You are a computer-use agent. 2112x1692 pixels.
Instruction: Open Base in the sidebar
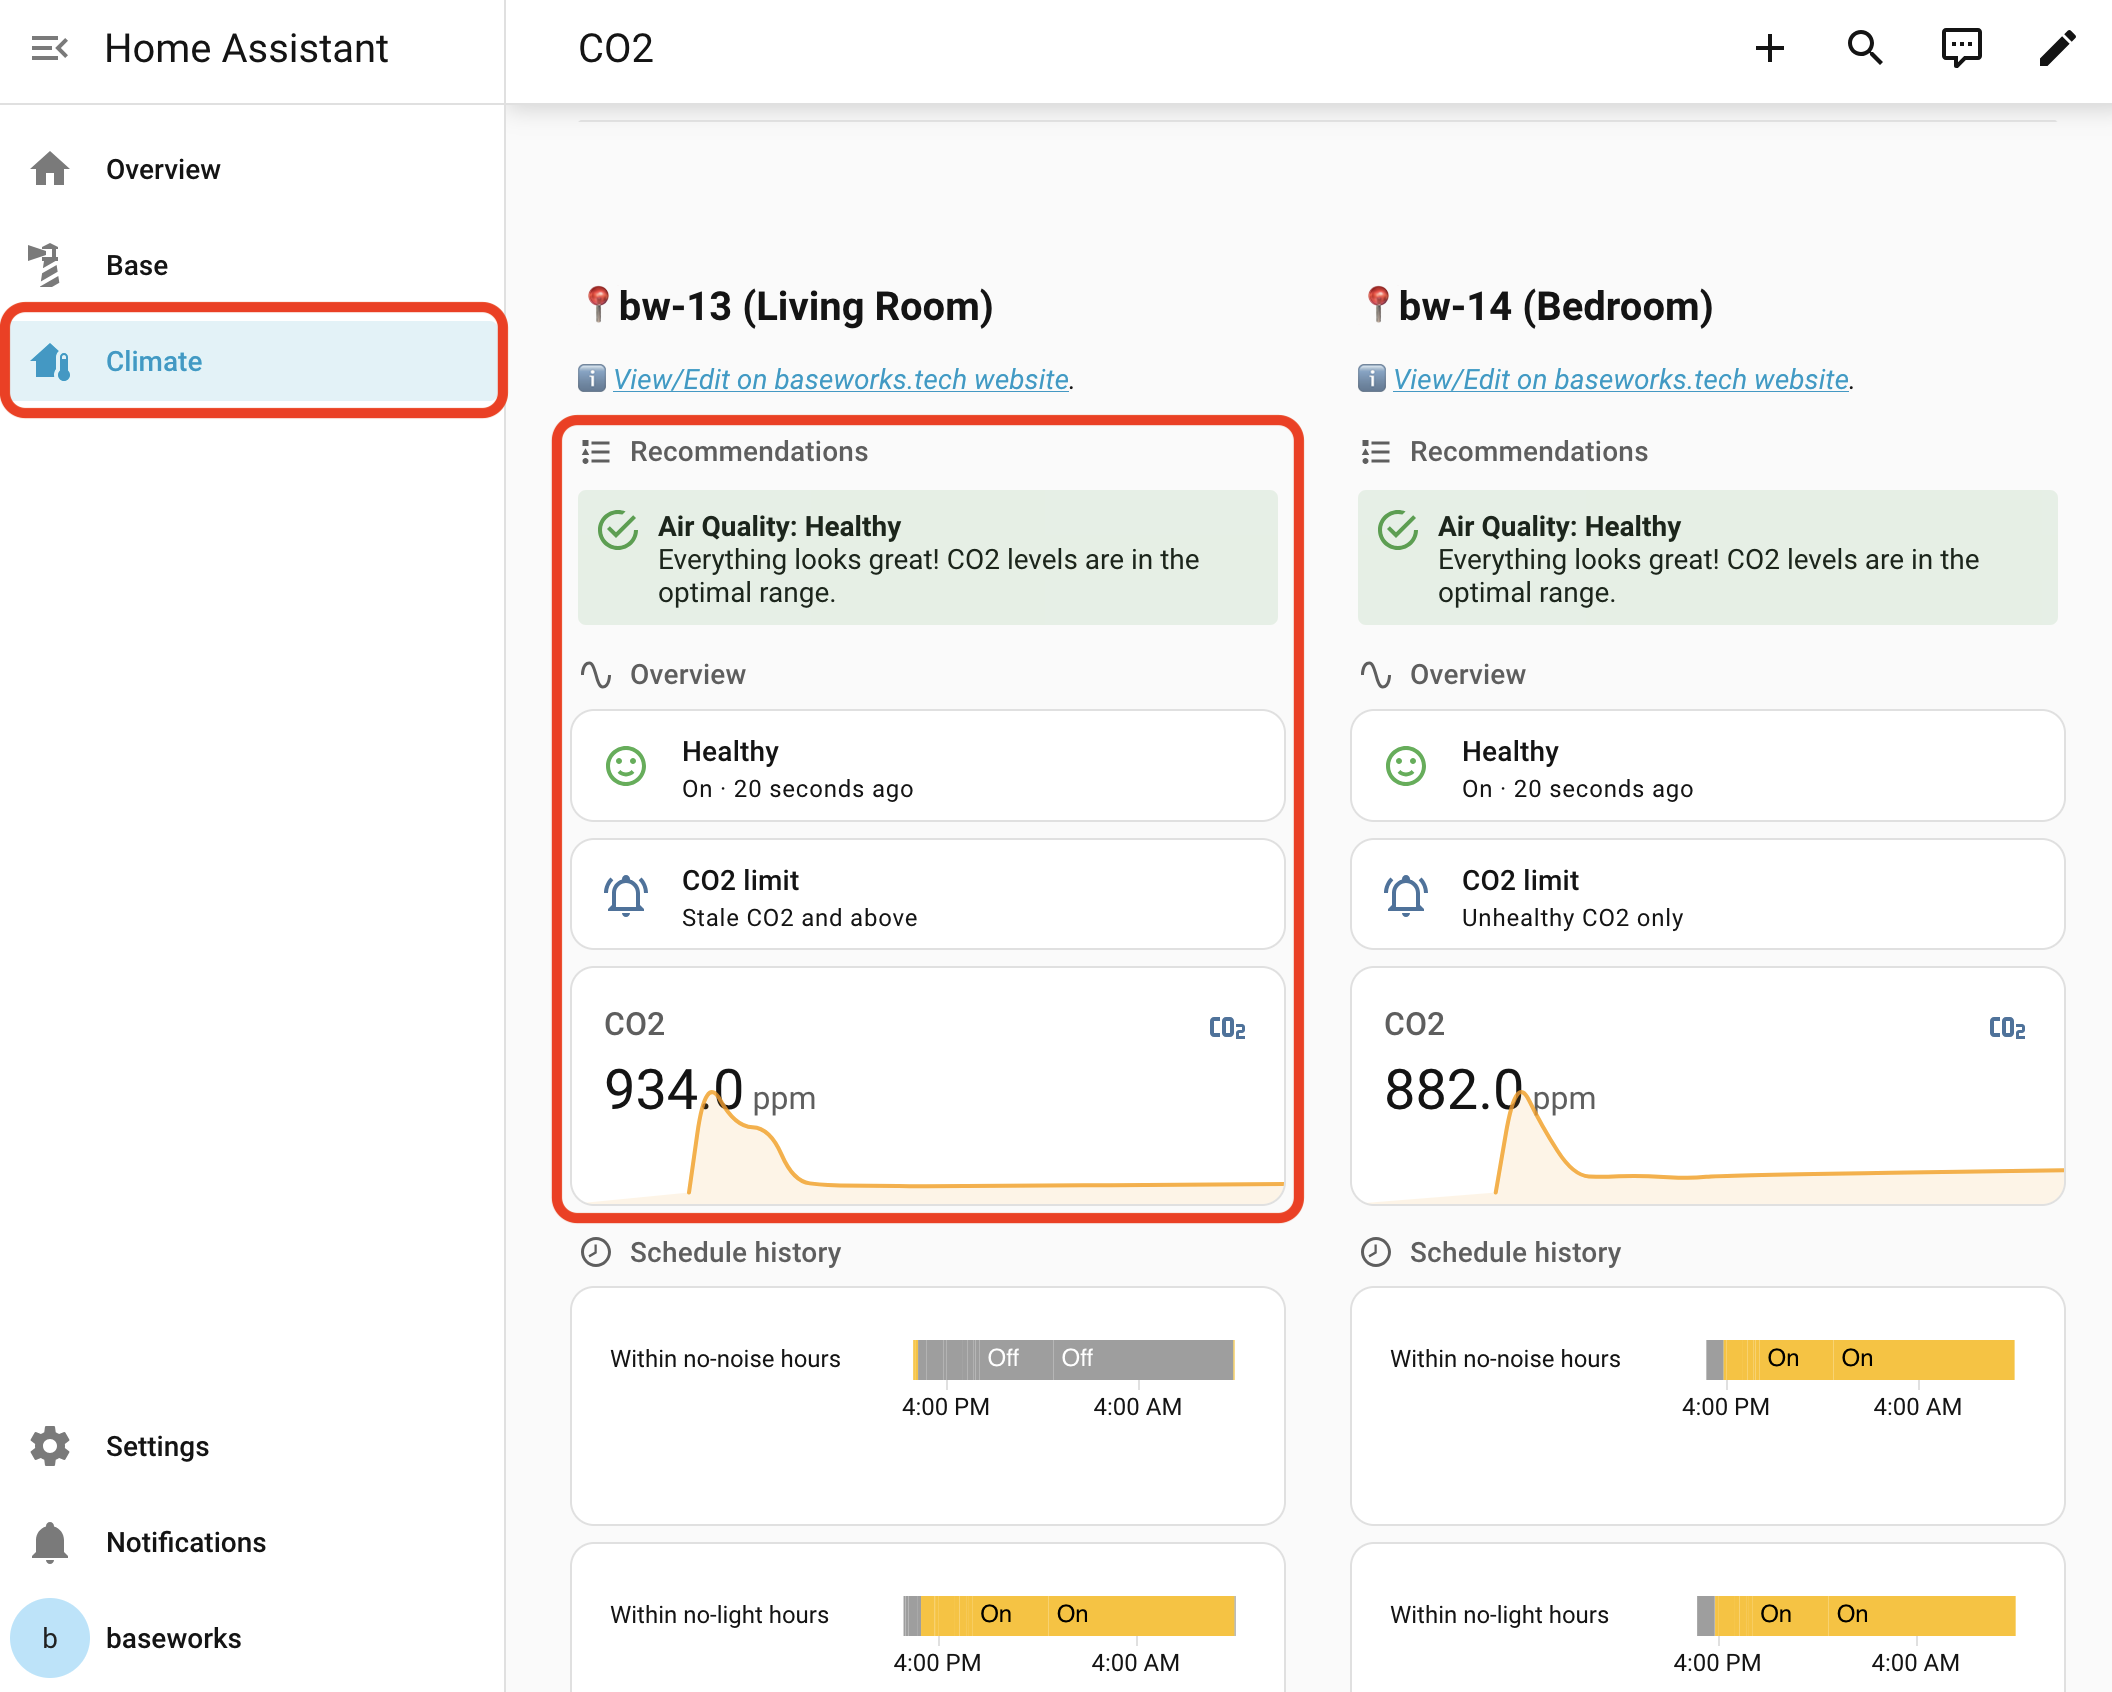pyautogui.click(x=252, y=265)
